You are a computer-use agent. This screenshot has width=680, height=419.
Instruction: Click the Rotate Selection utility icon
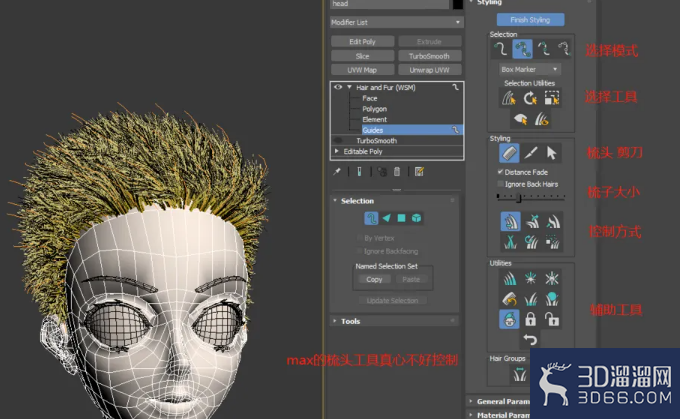(x=530, y=98)
